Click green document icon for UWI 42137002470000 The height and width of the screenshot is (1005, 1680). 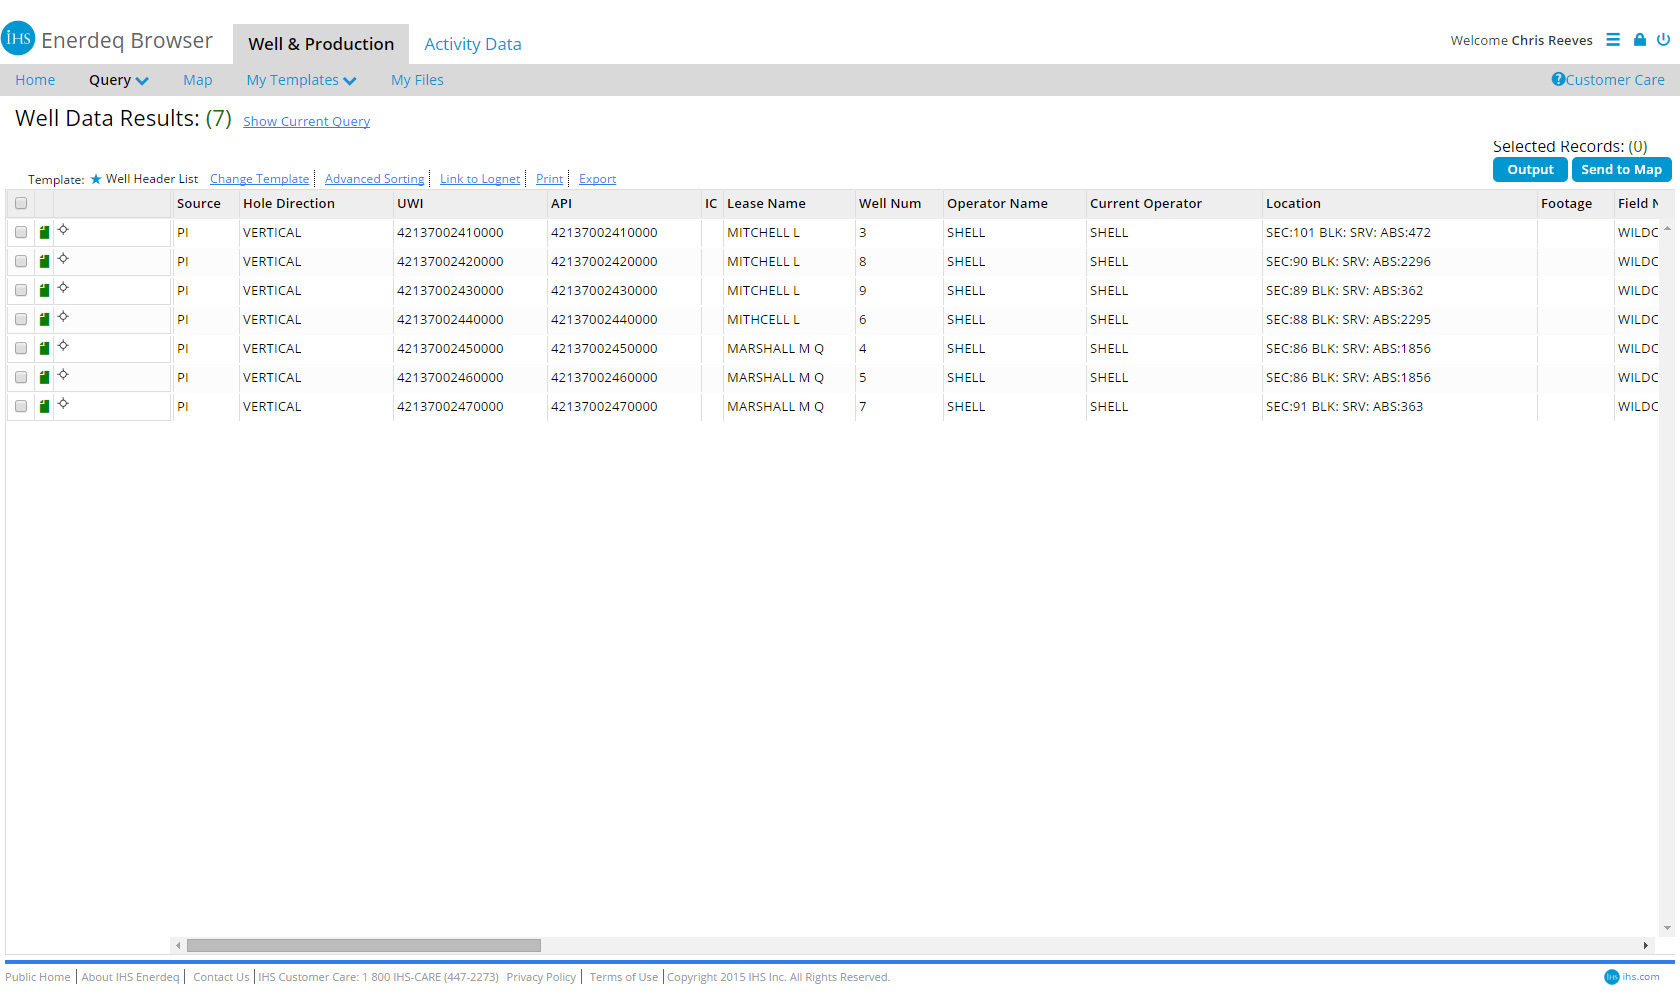pyautogui.click(x=44, y=407)
